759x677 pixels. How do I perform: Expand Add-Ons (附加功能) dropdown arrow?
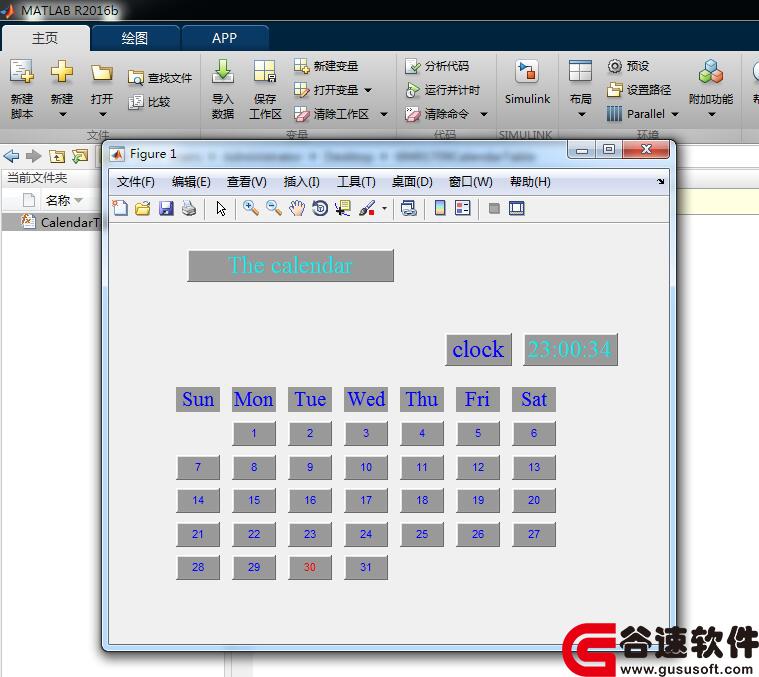pyautogui.click(x=712, y=115)
